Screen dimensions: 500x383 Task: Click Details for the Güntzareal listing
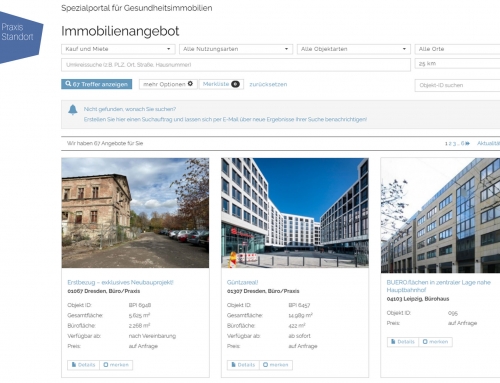[243, 365]
